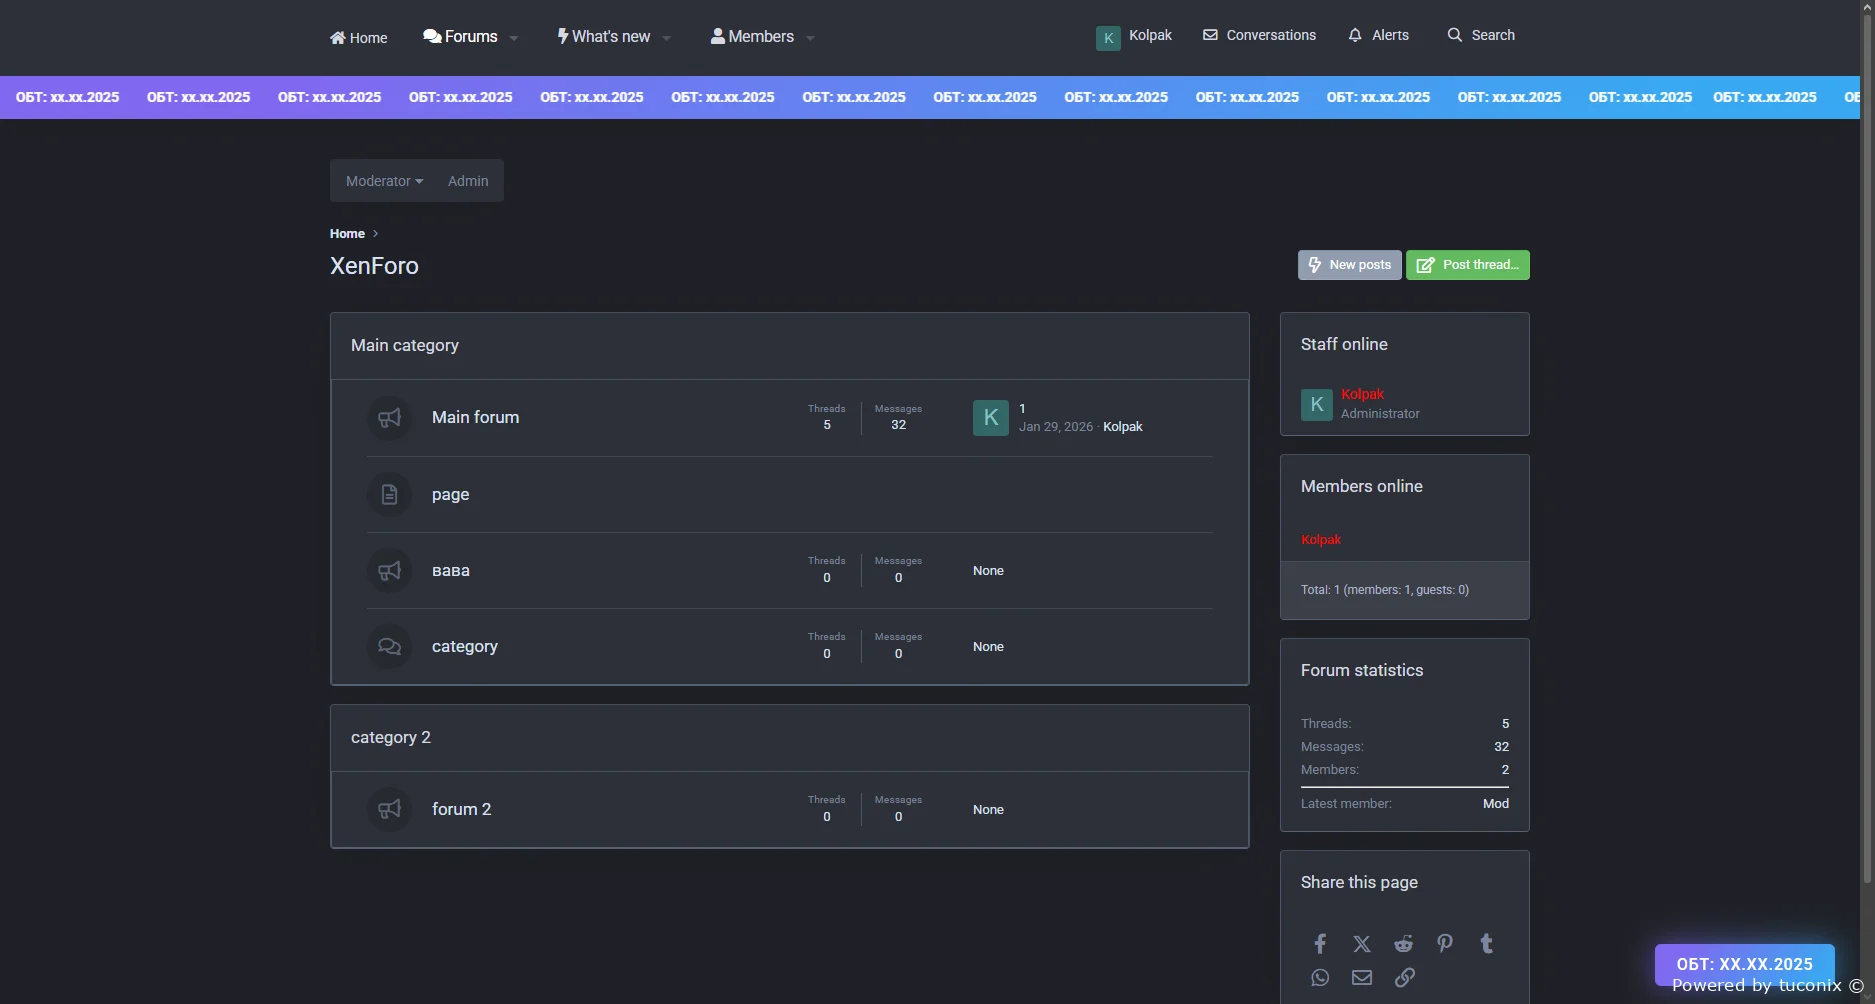
Task: Share this page via WhatsApp
Action: point(1320,977)
